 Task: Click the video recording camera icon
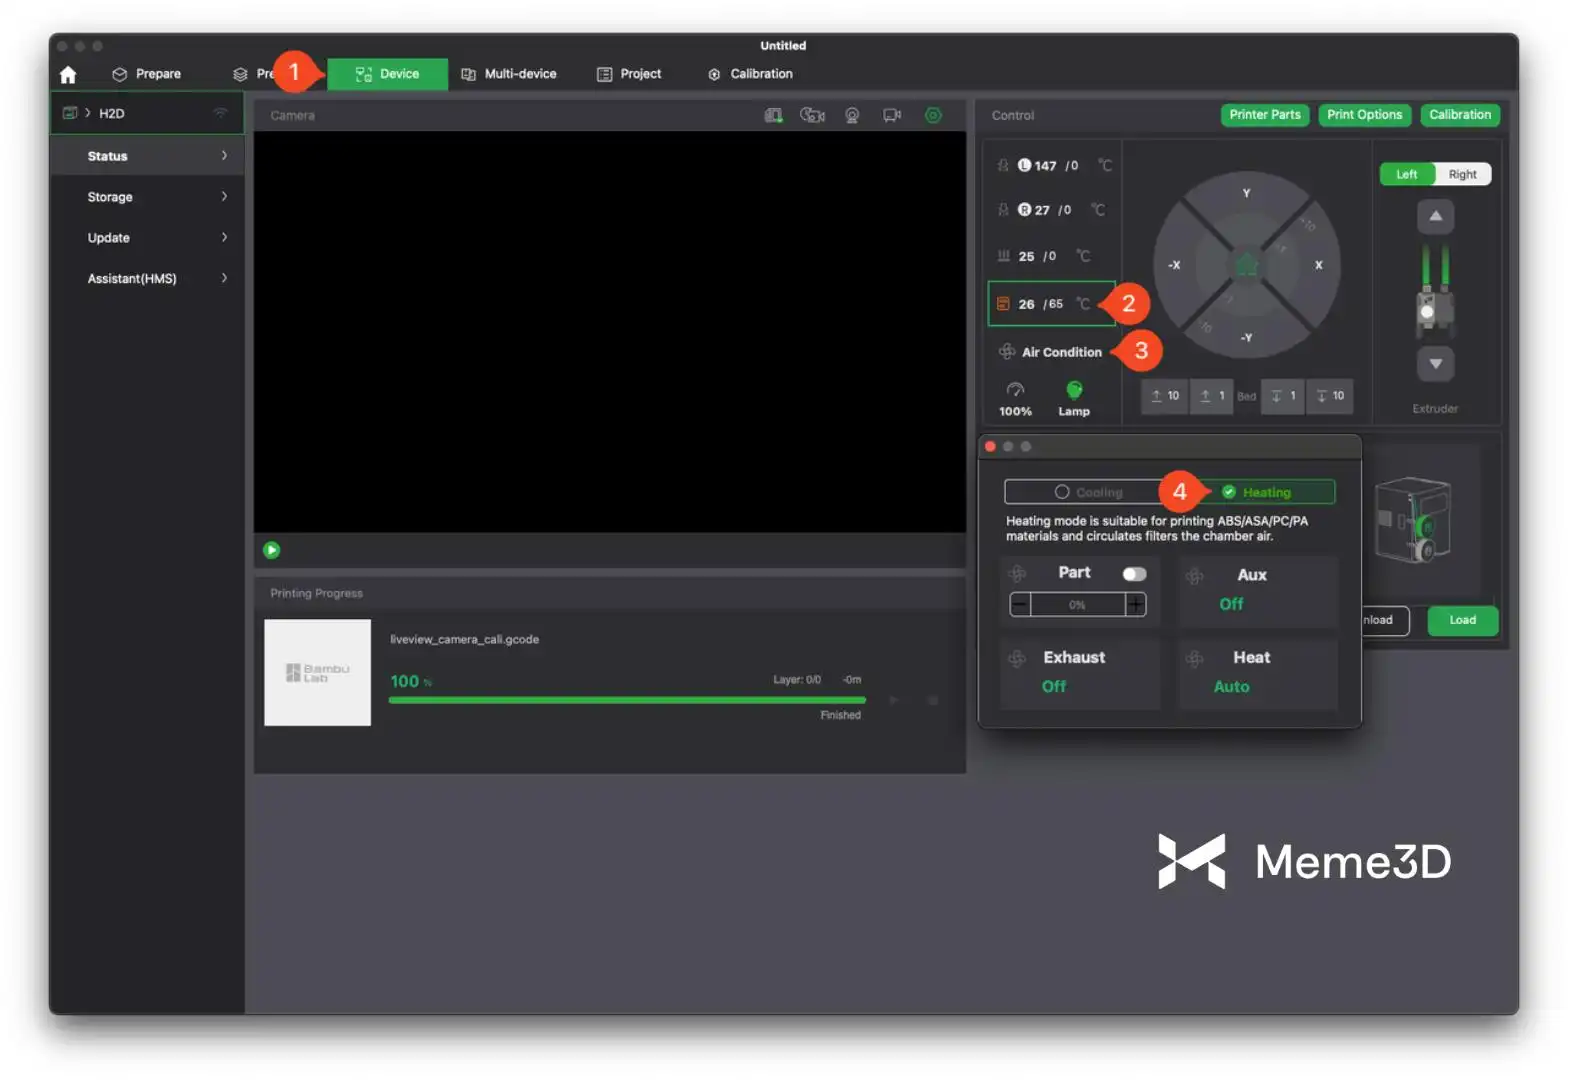coord(891,116)
